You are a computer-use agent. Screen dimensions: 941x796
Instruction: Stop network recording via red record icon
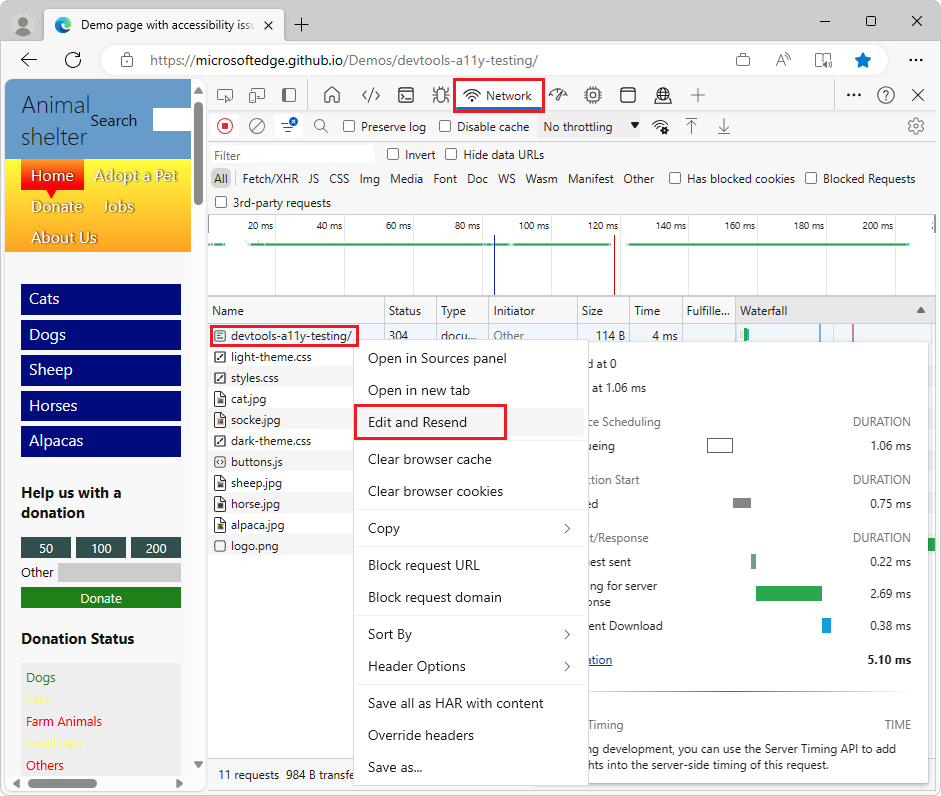pyautogui.click(x=223, y=126)
